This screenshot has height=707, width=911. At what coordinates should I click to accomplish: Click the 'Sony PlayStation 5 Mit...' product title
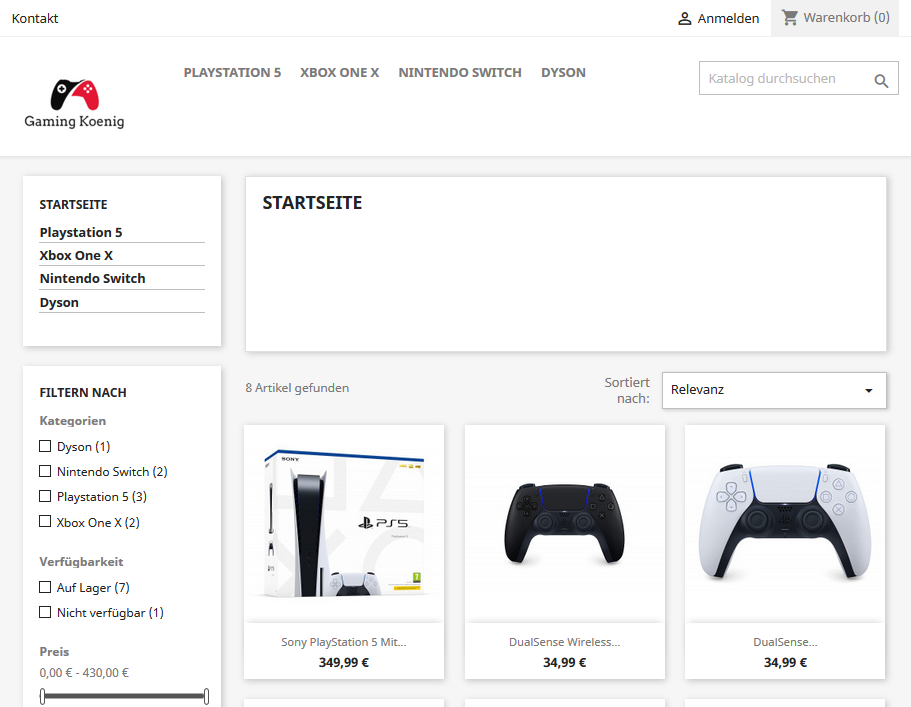click(x=344, y=642)
